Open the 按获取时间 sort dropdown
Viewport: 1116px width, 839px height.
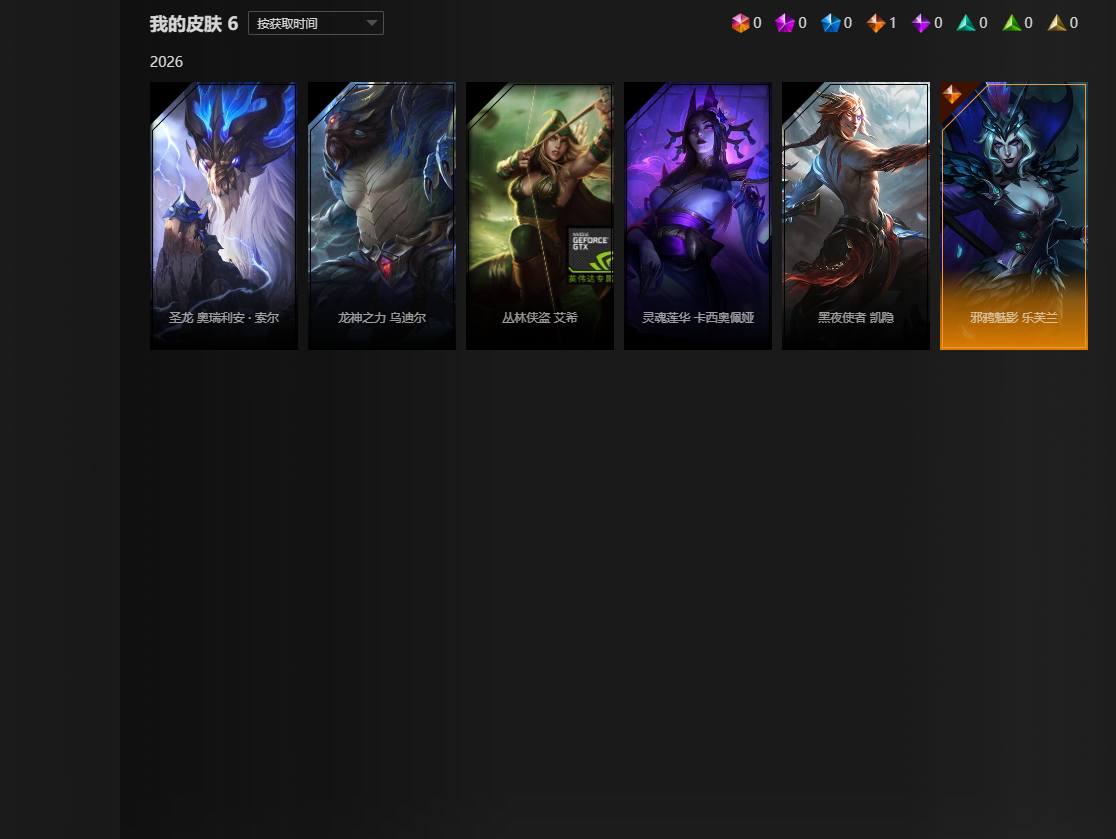315,23
